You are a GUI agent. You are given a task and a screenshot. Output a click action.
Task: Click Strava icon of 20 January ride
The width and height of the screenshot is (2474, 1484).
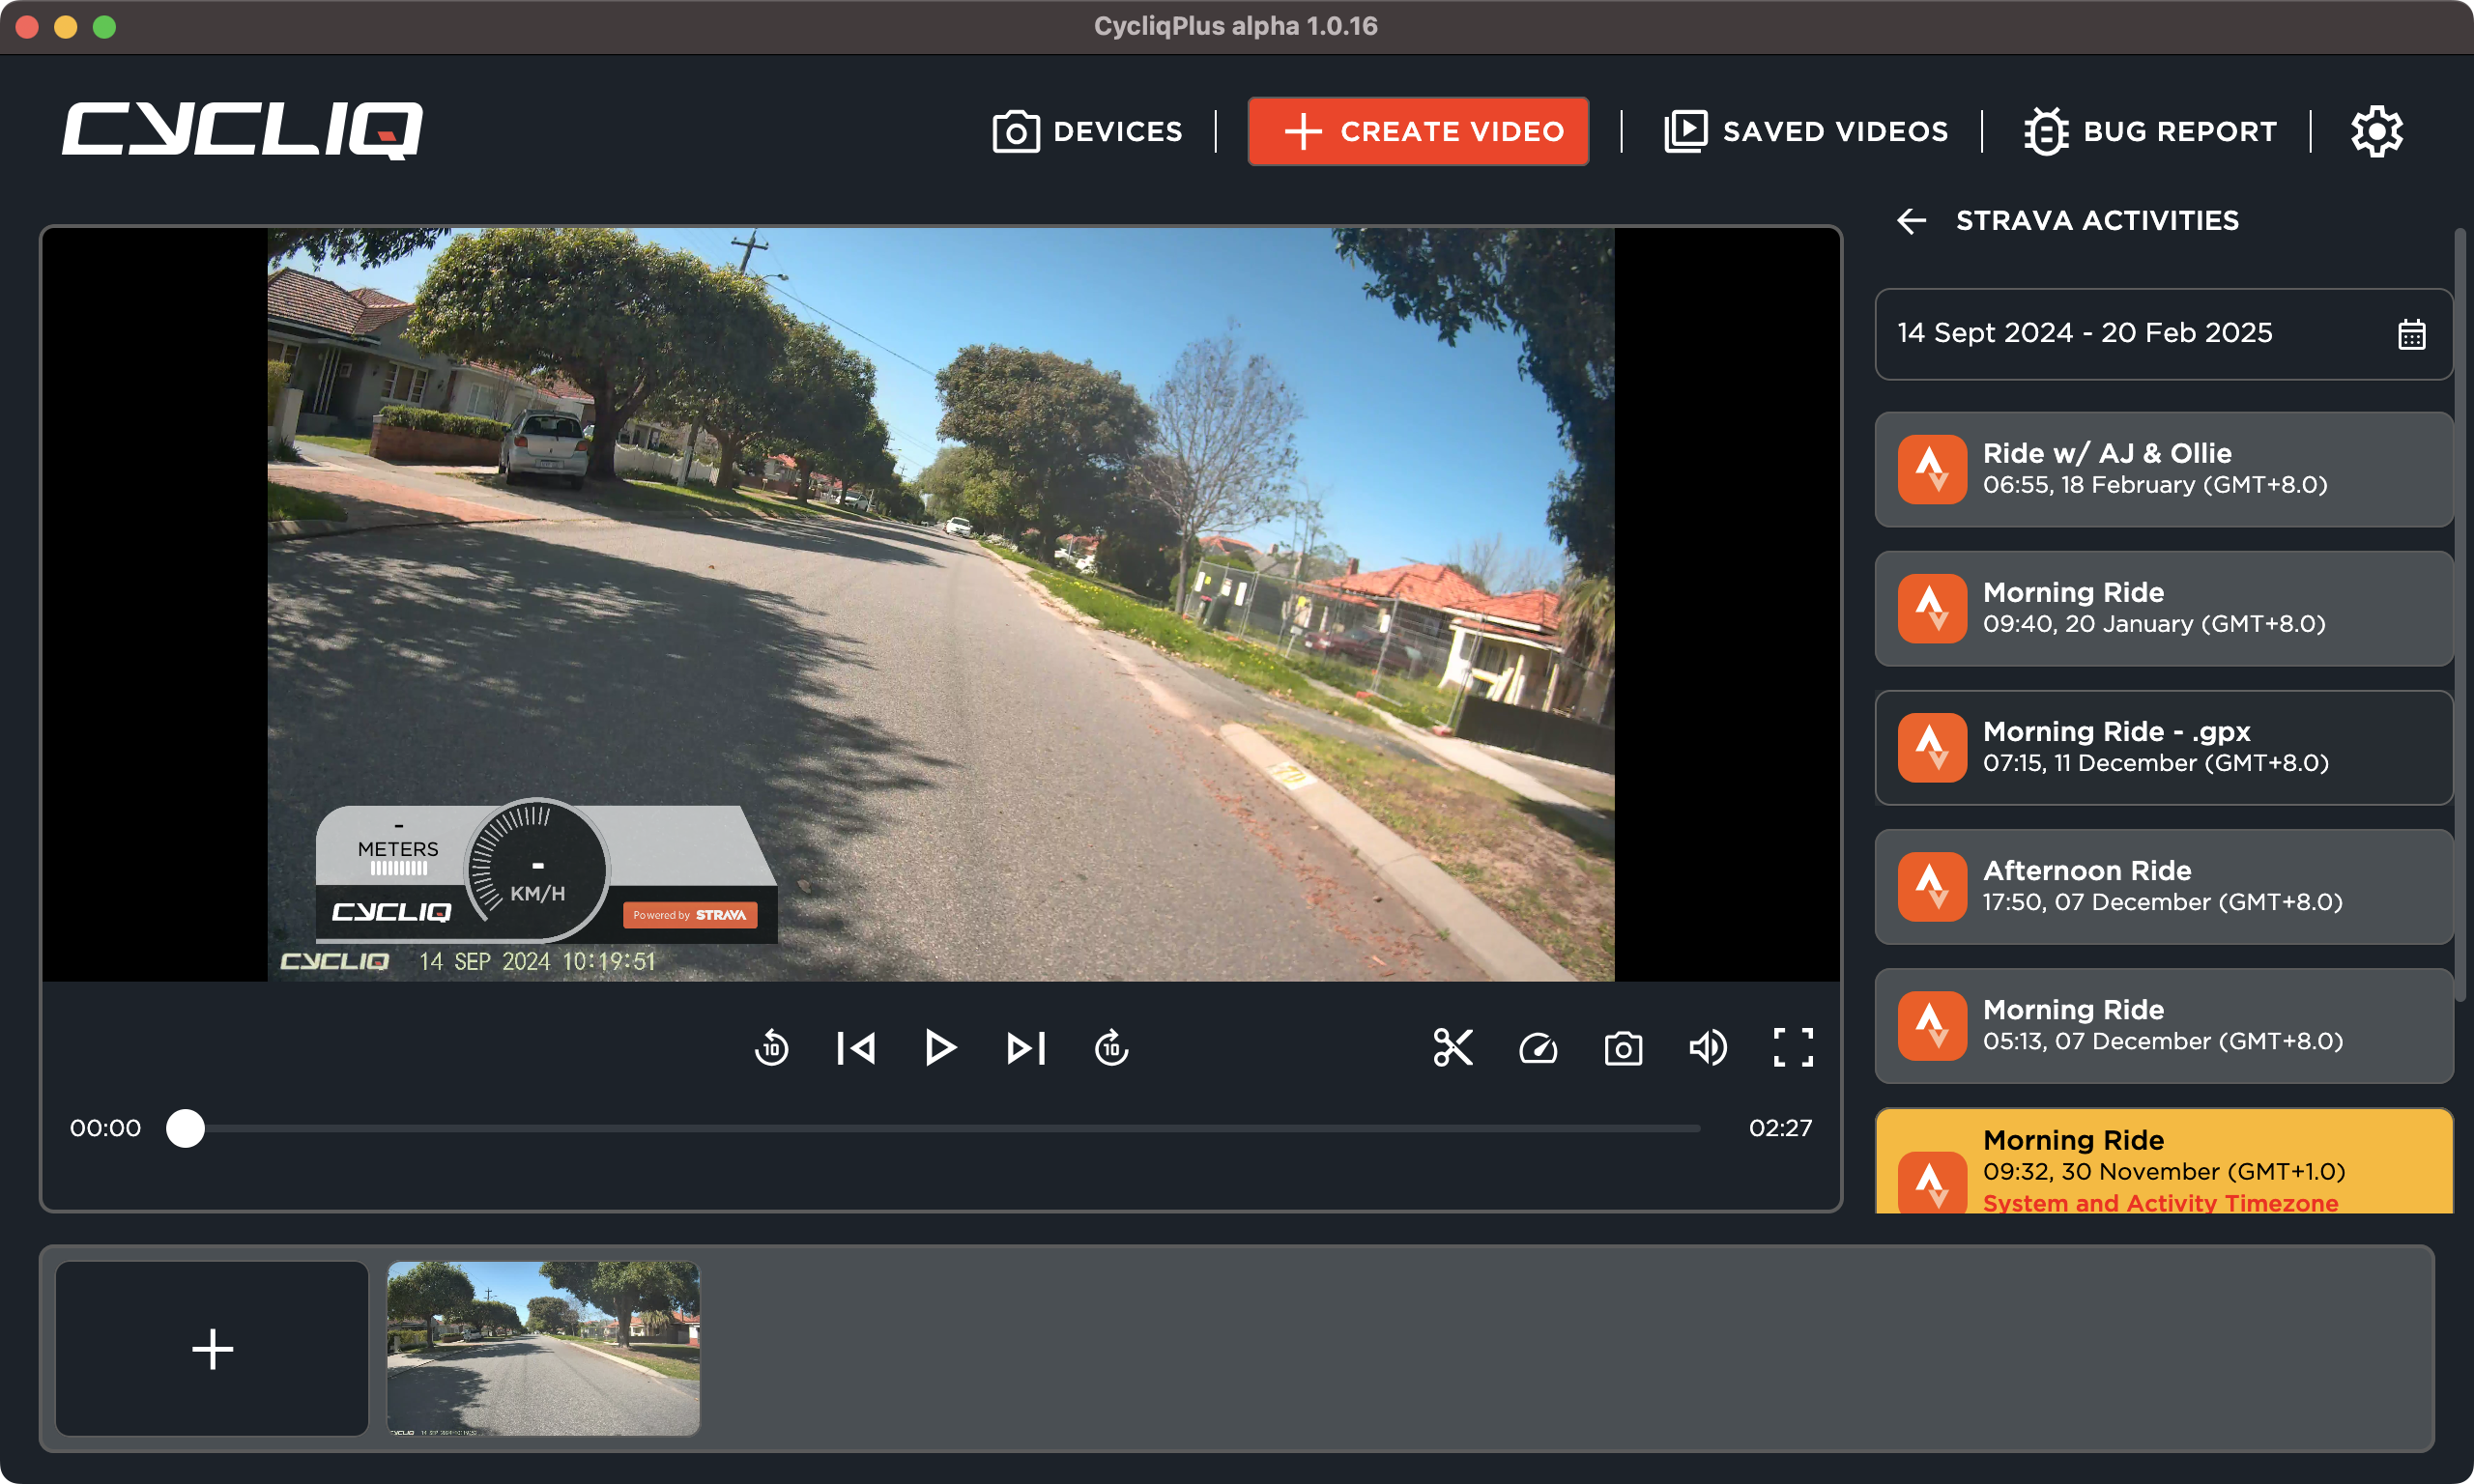click(x=1932, y=608)
